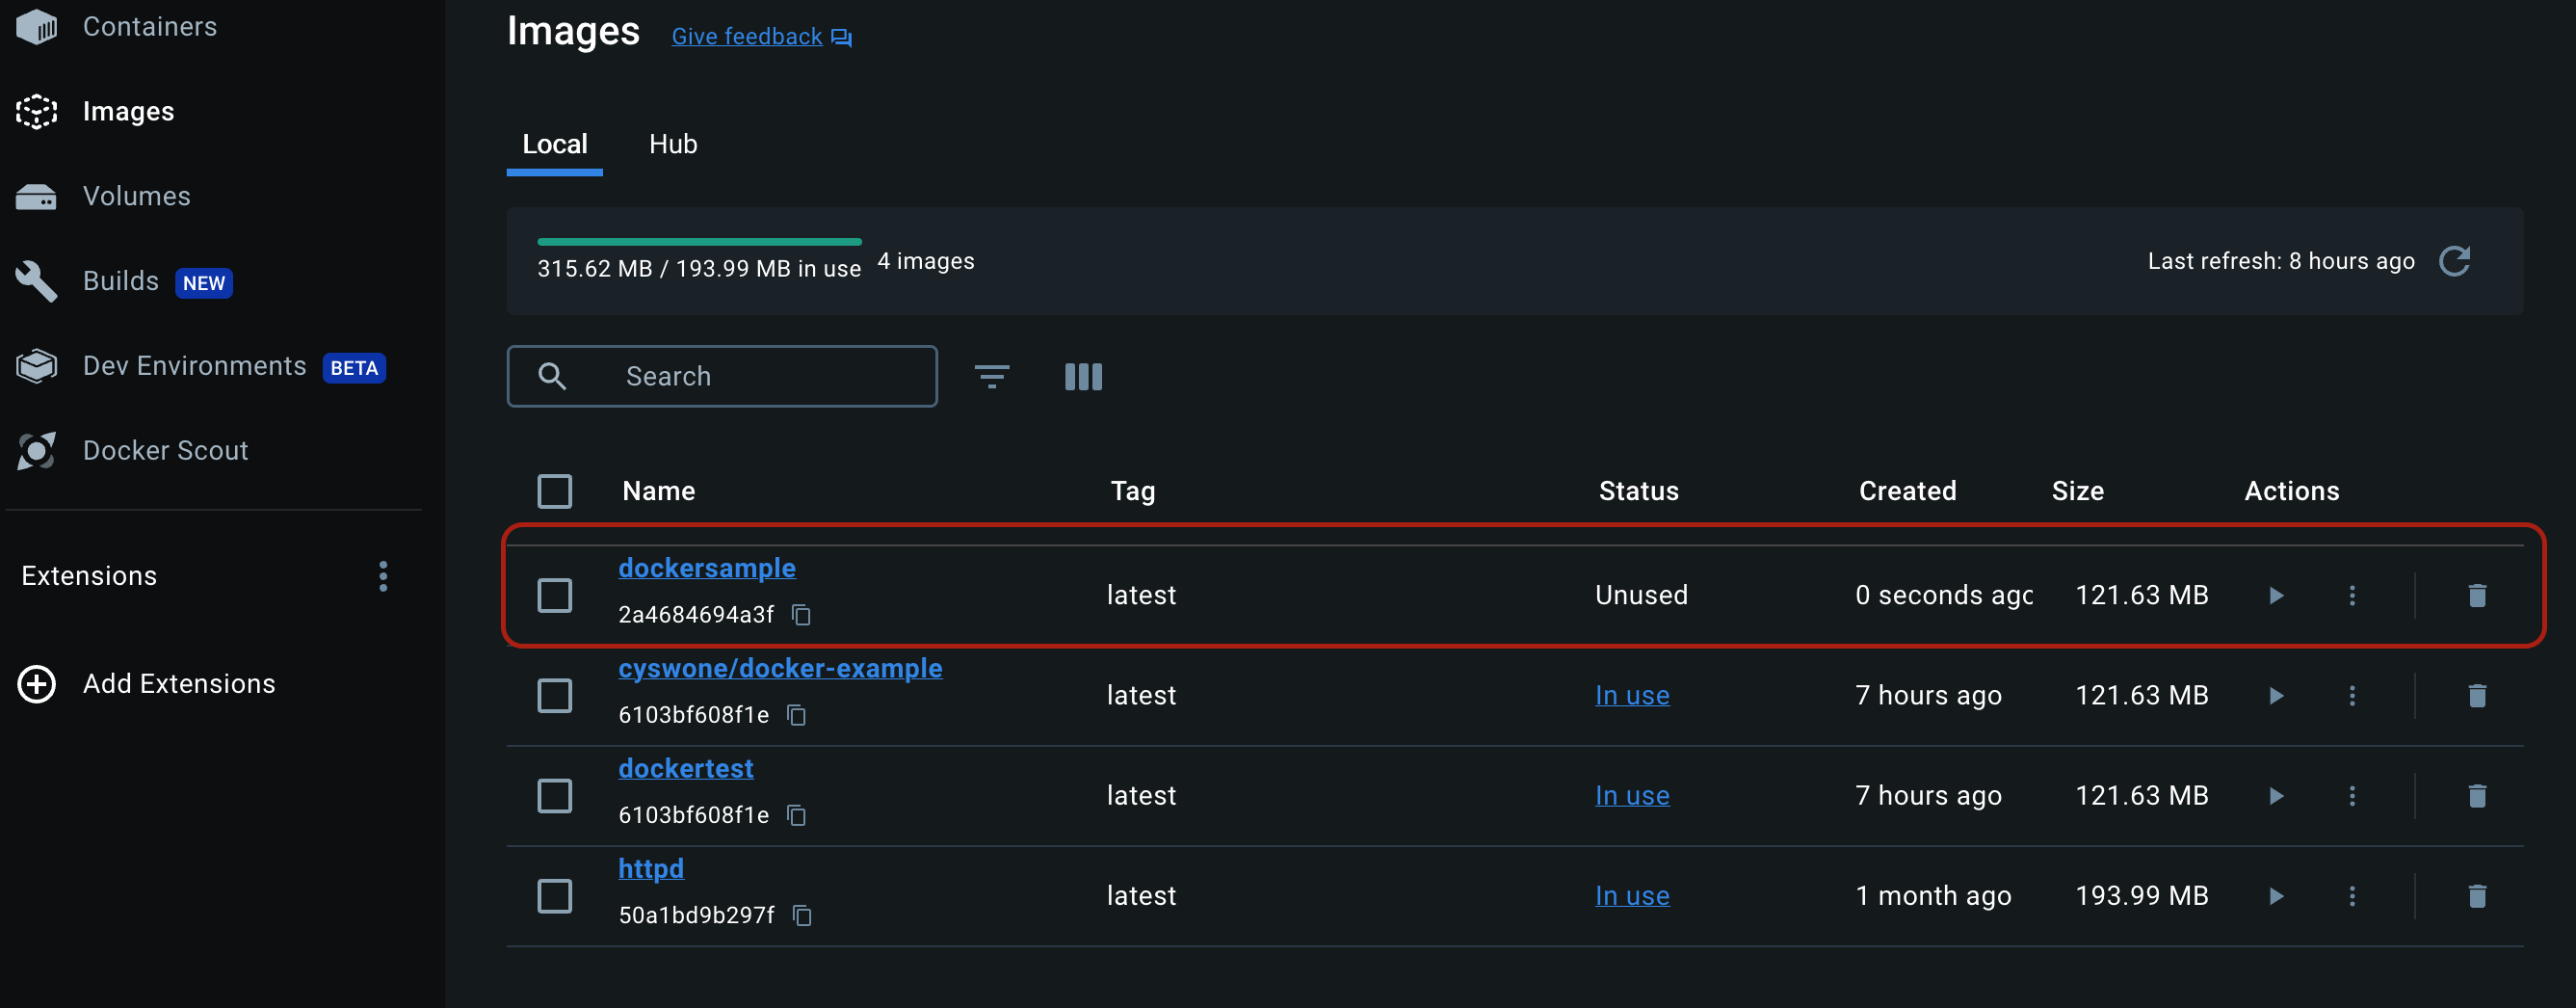Click the Builds wrench icon
2576x1008 pixels.
(x=37, y=281)
